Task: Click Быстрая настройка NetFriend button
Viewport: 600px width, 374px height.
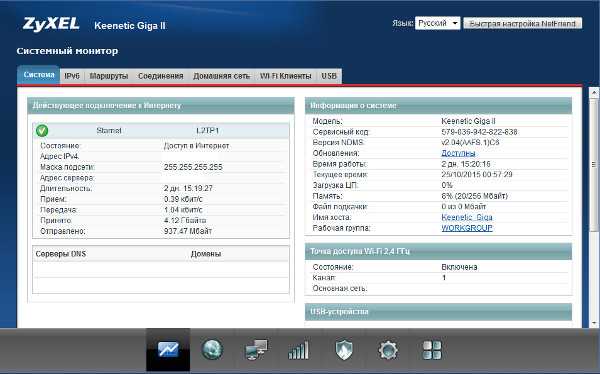Action: 523,23
